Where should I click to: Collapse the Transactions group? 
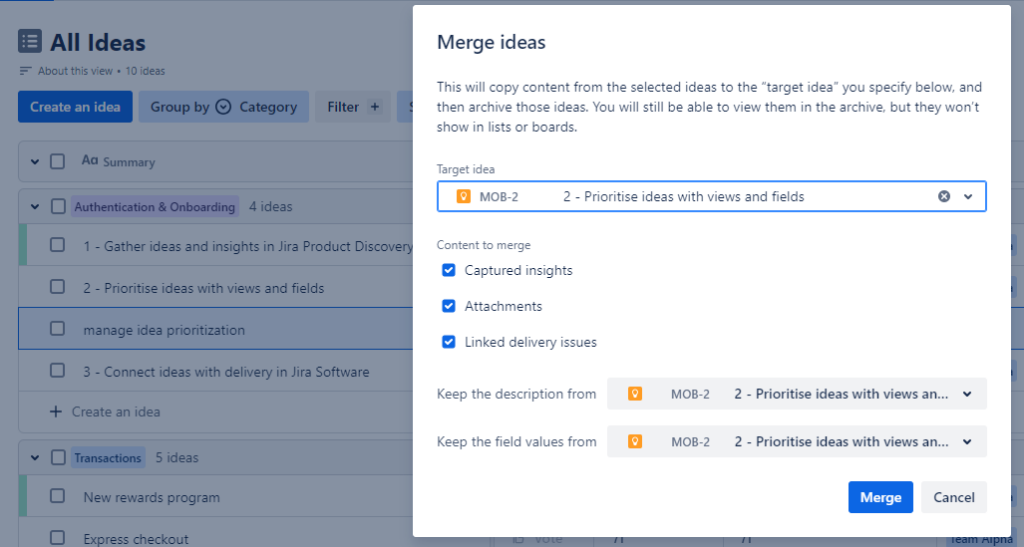[35, 458]
